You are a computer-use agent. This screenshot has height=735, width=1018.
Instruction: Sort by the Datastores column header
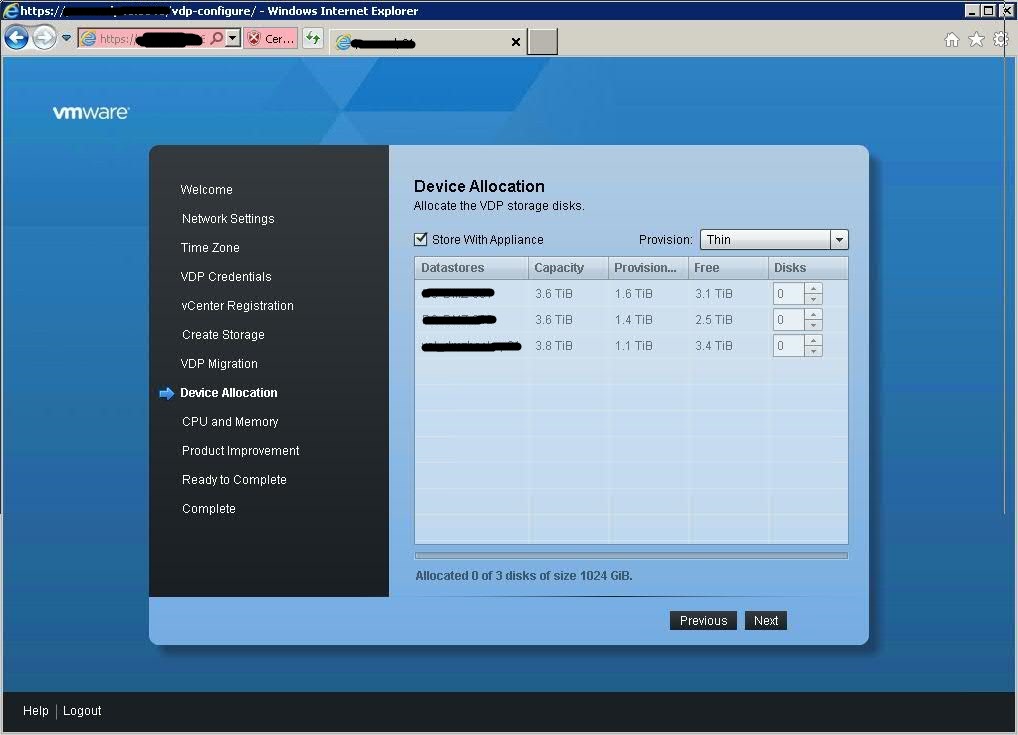pyautogui.click(x=471, y=268)
